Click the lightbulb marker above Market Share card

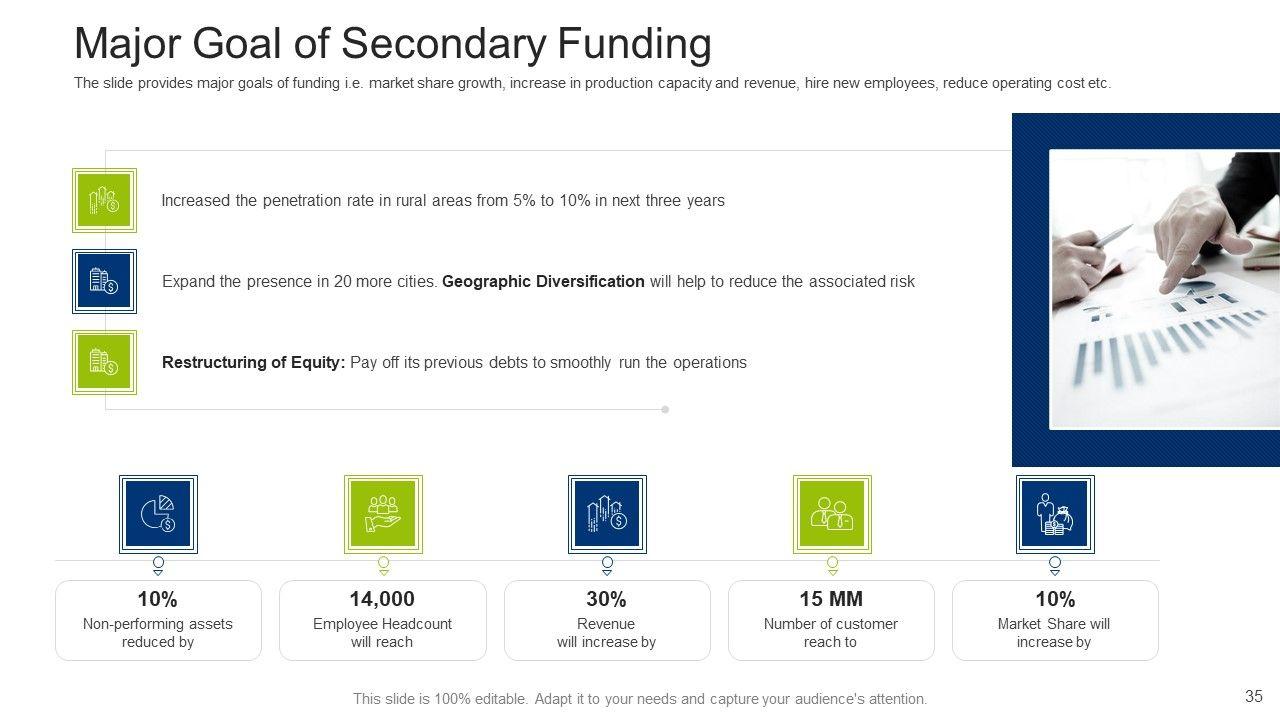(x=1055, y=566)
